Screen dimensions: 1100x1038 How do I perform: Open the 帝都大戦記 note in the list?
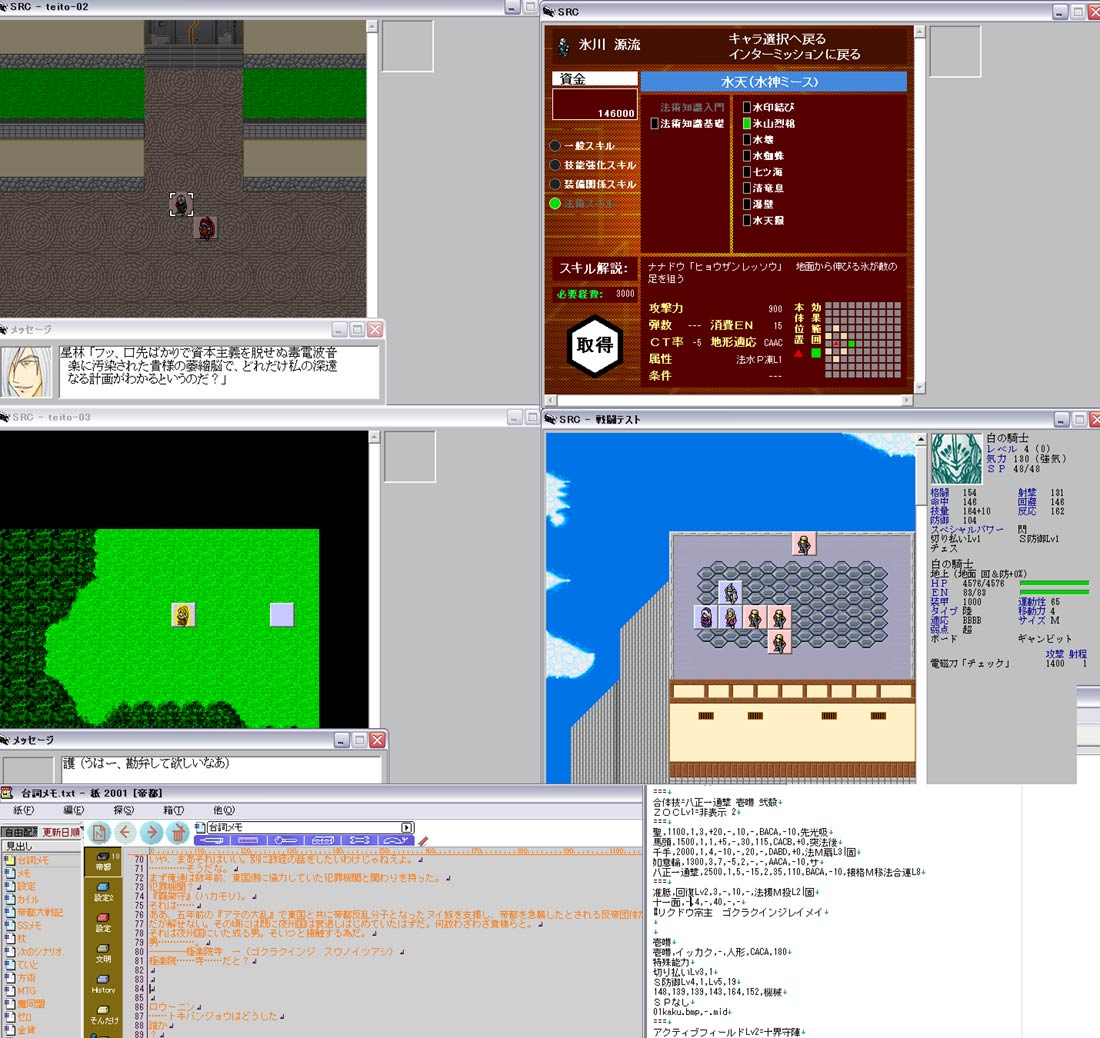pos(42,912)
